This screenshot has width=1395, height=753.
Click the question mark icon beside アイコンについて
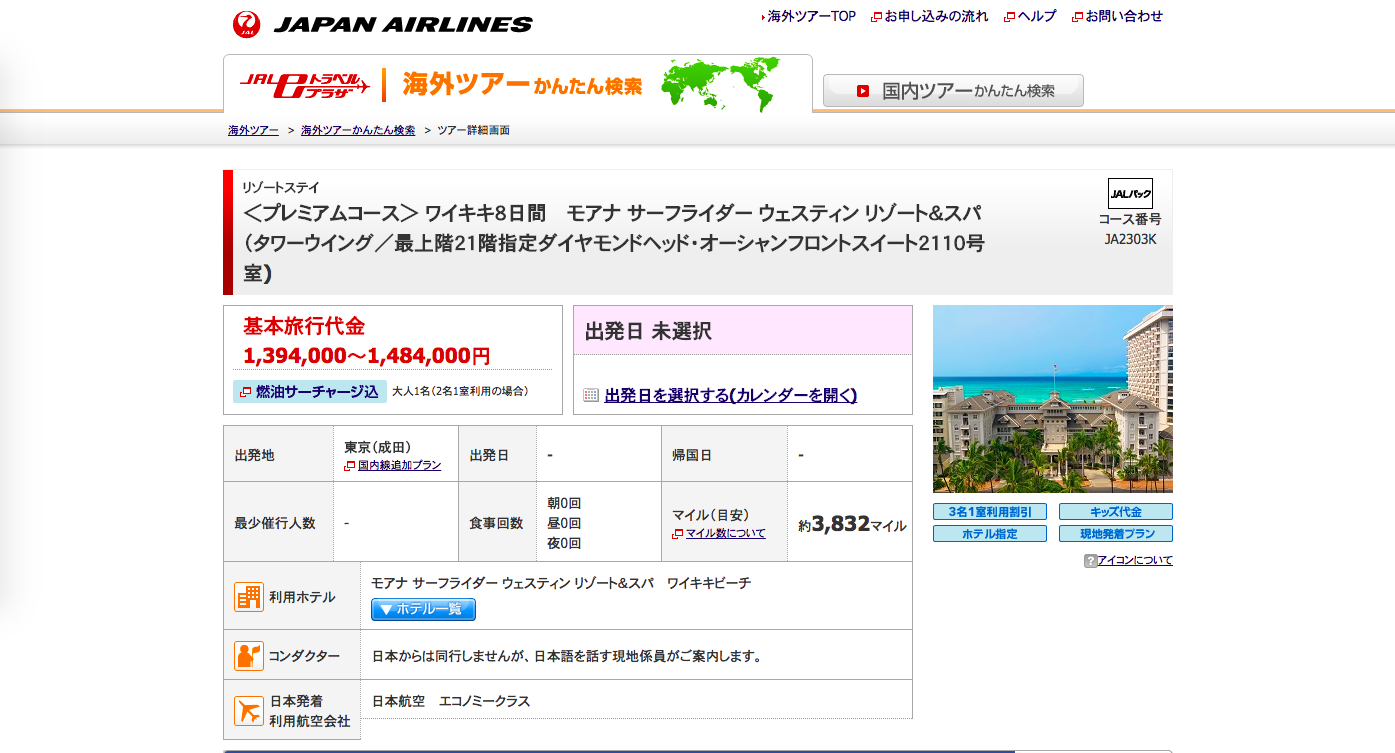click(x=1090, y=561)
